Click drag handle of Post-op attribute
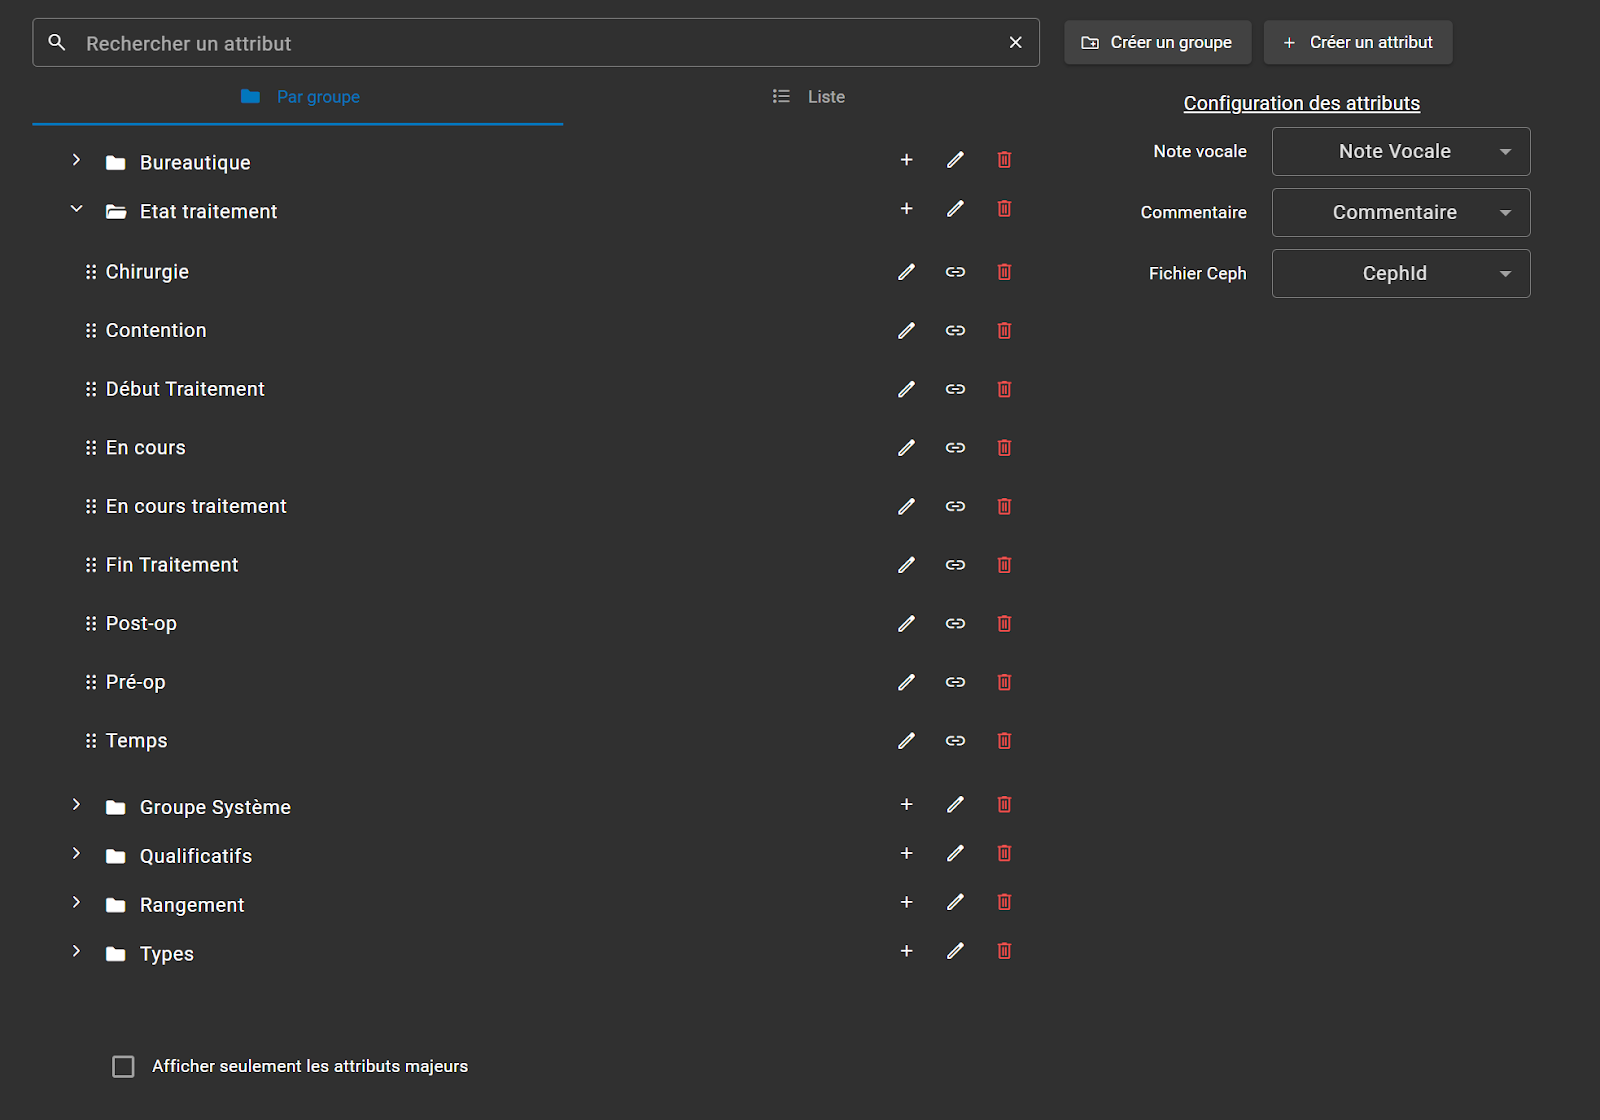Viewport: 1600px width, 1120px height. point(91,624)
